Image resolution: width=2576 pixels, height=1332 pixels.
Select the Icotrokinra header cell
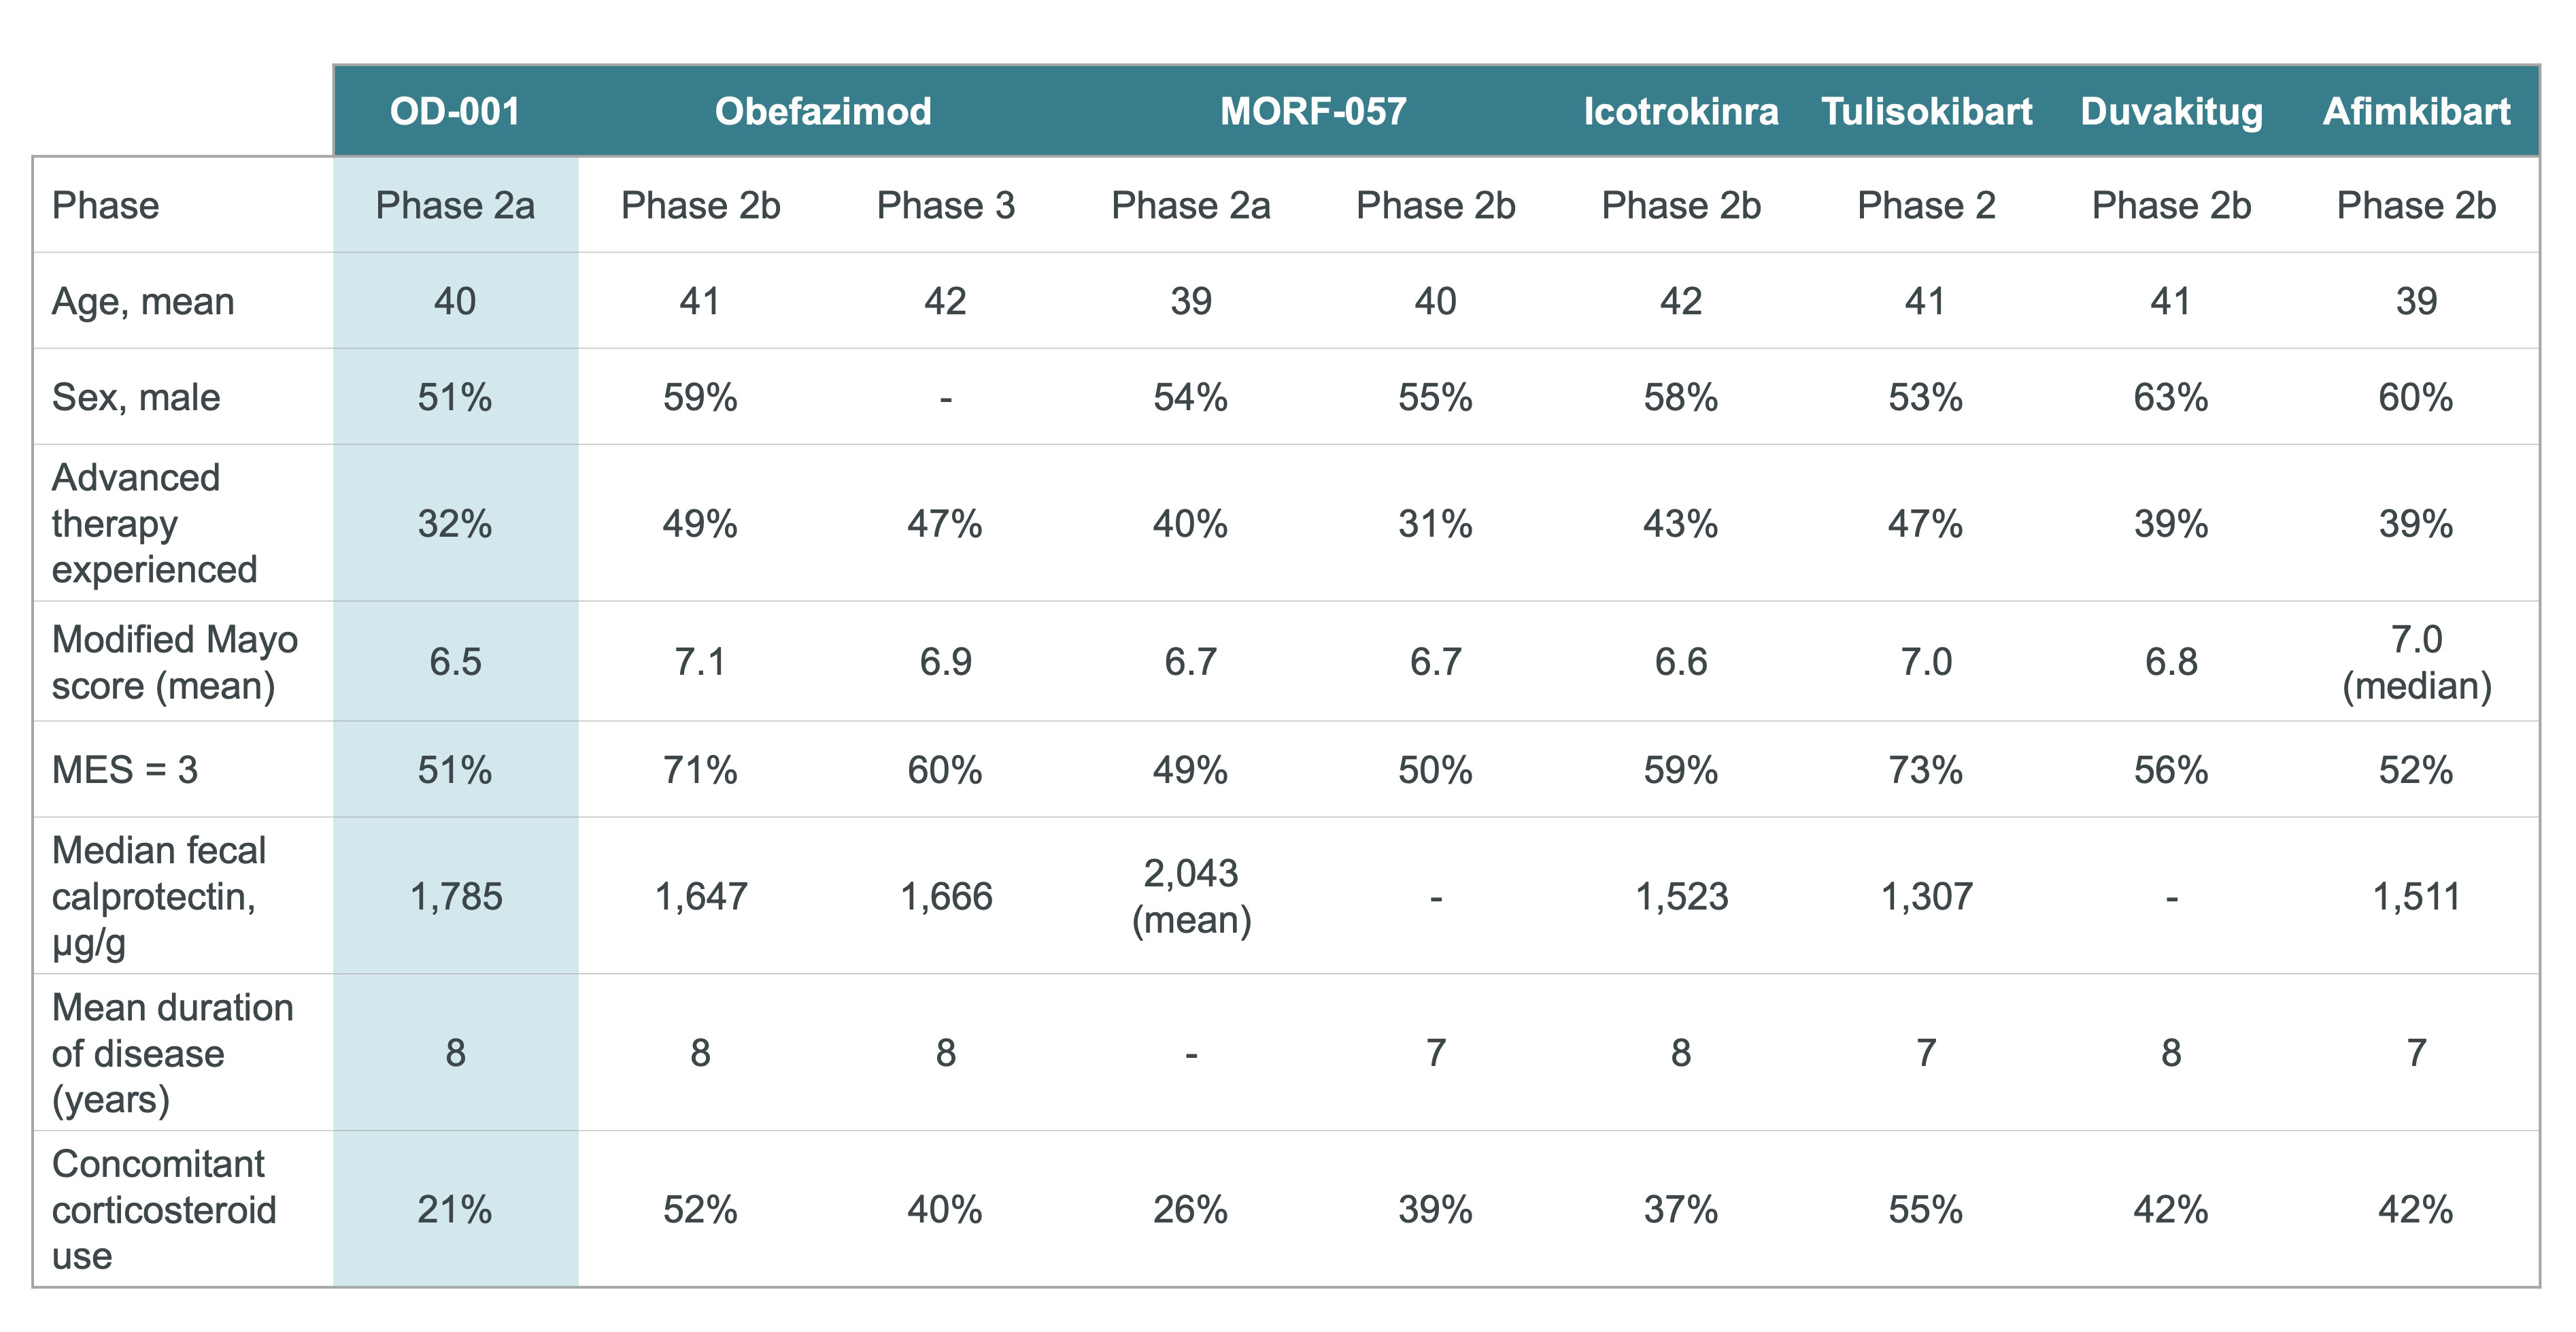[x=1681, y=111]
